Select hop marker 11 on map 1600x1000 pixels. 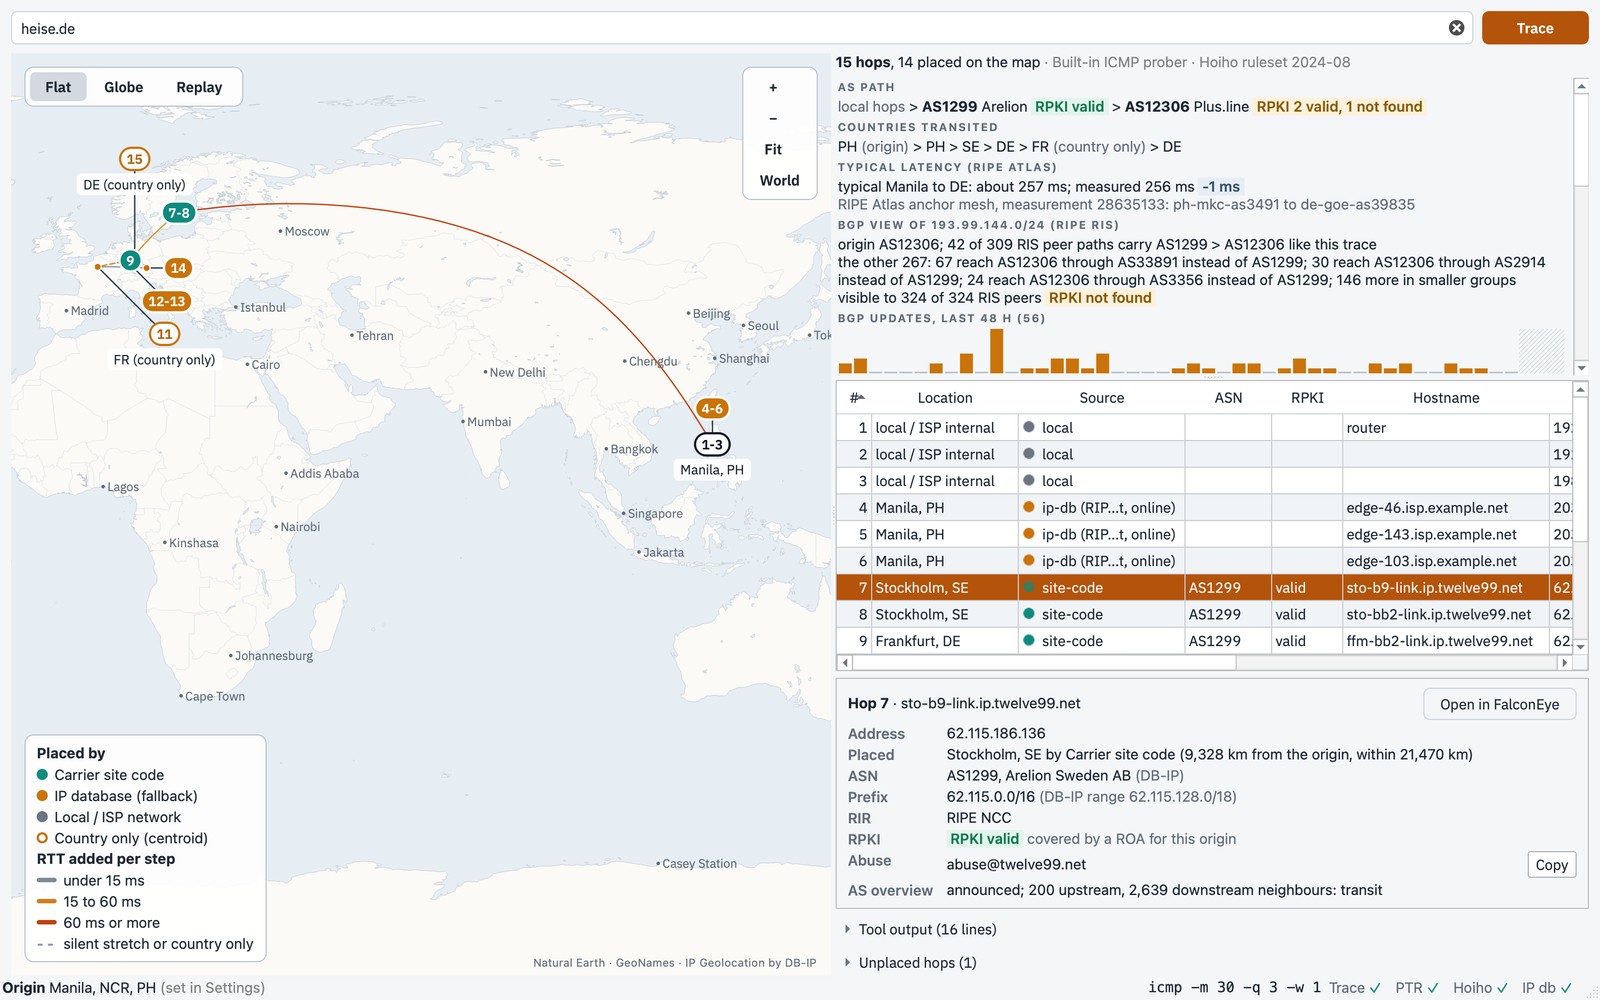(164, 334)
